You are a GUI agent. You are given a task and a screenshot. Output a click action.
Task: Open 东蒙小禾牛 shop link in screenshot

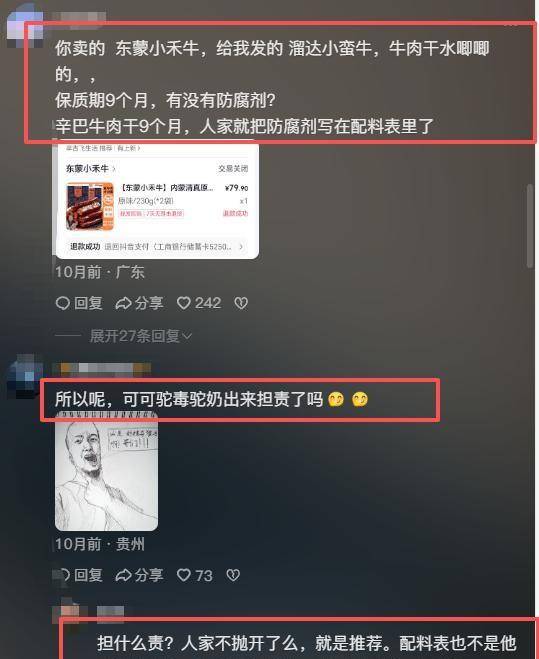[90, 169]
